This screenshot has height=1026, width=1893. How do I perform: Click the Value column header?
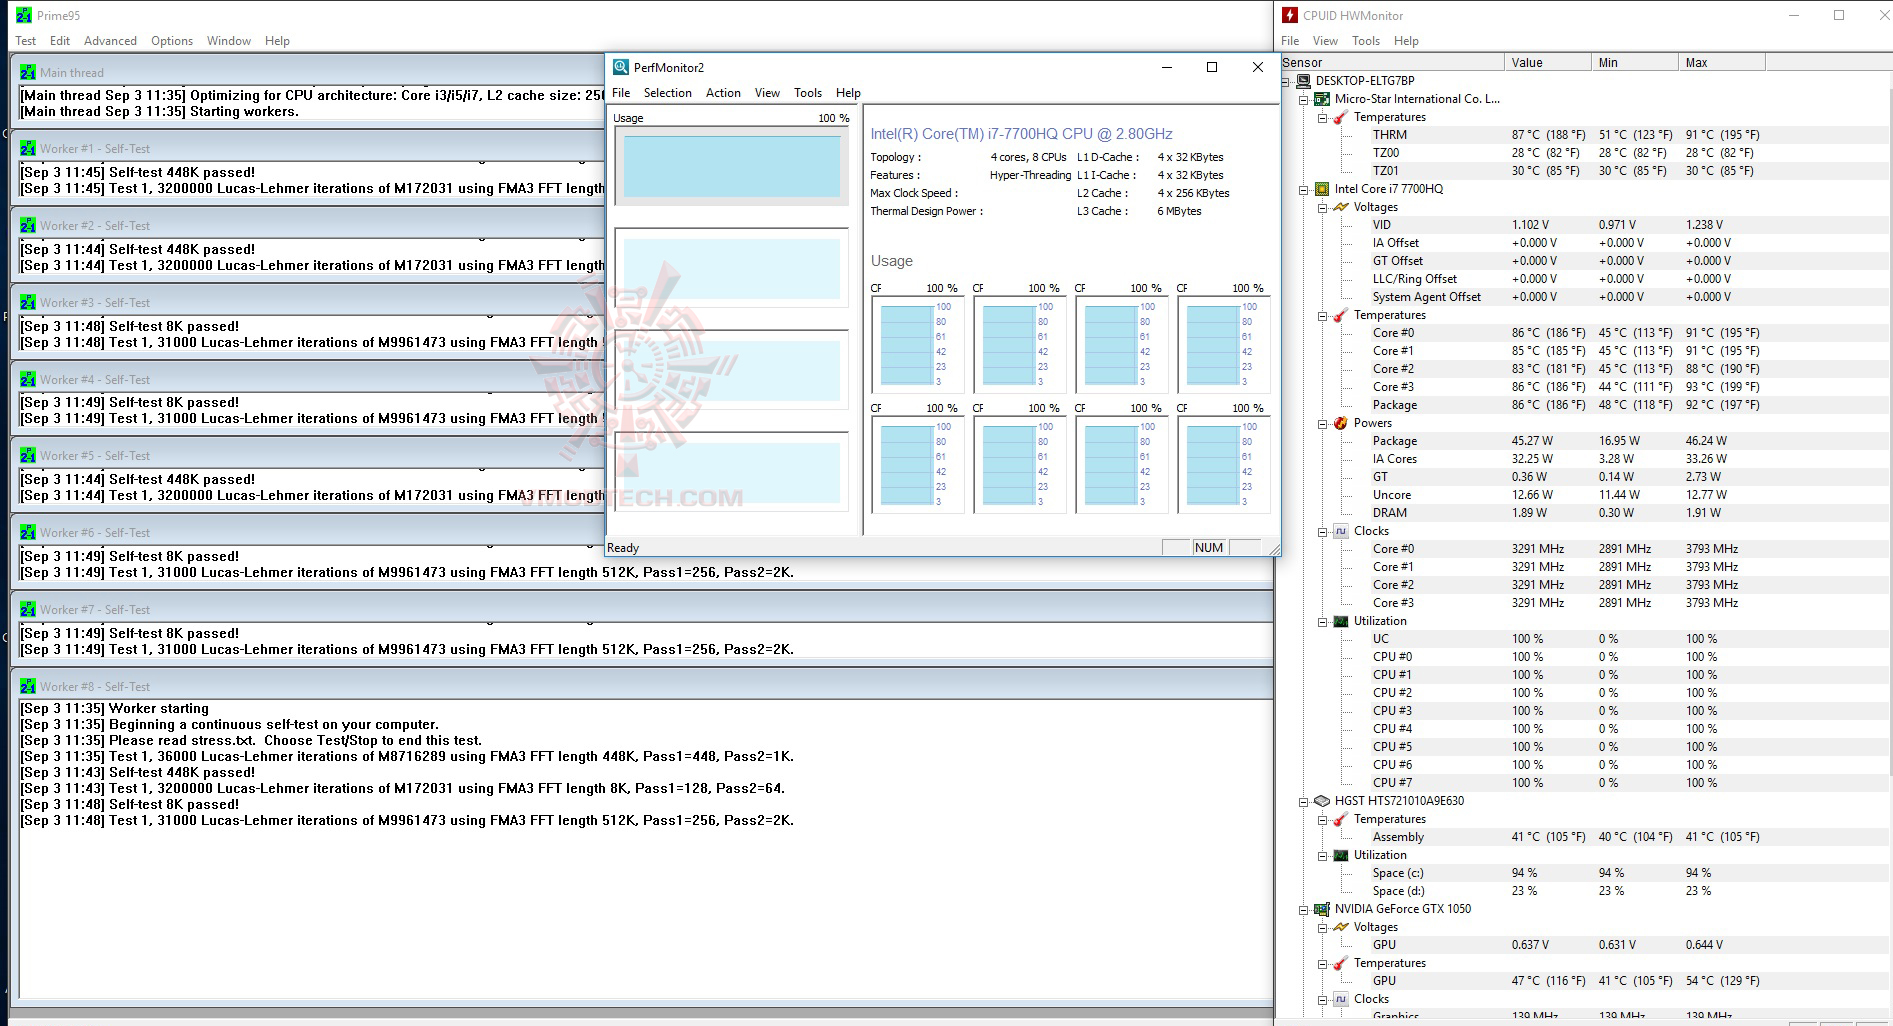(1547, 62)
